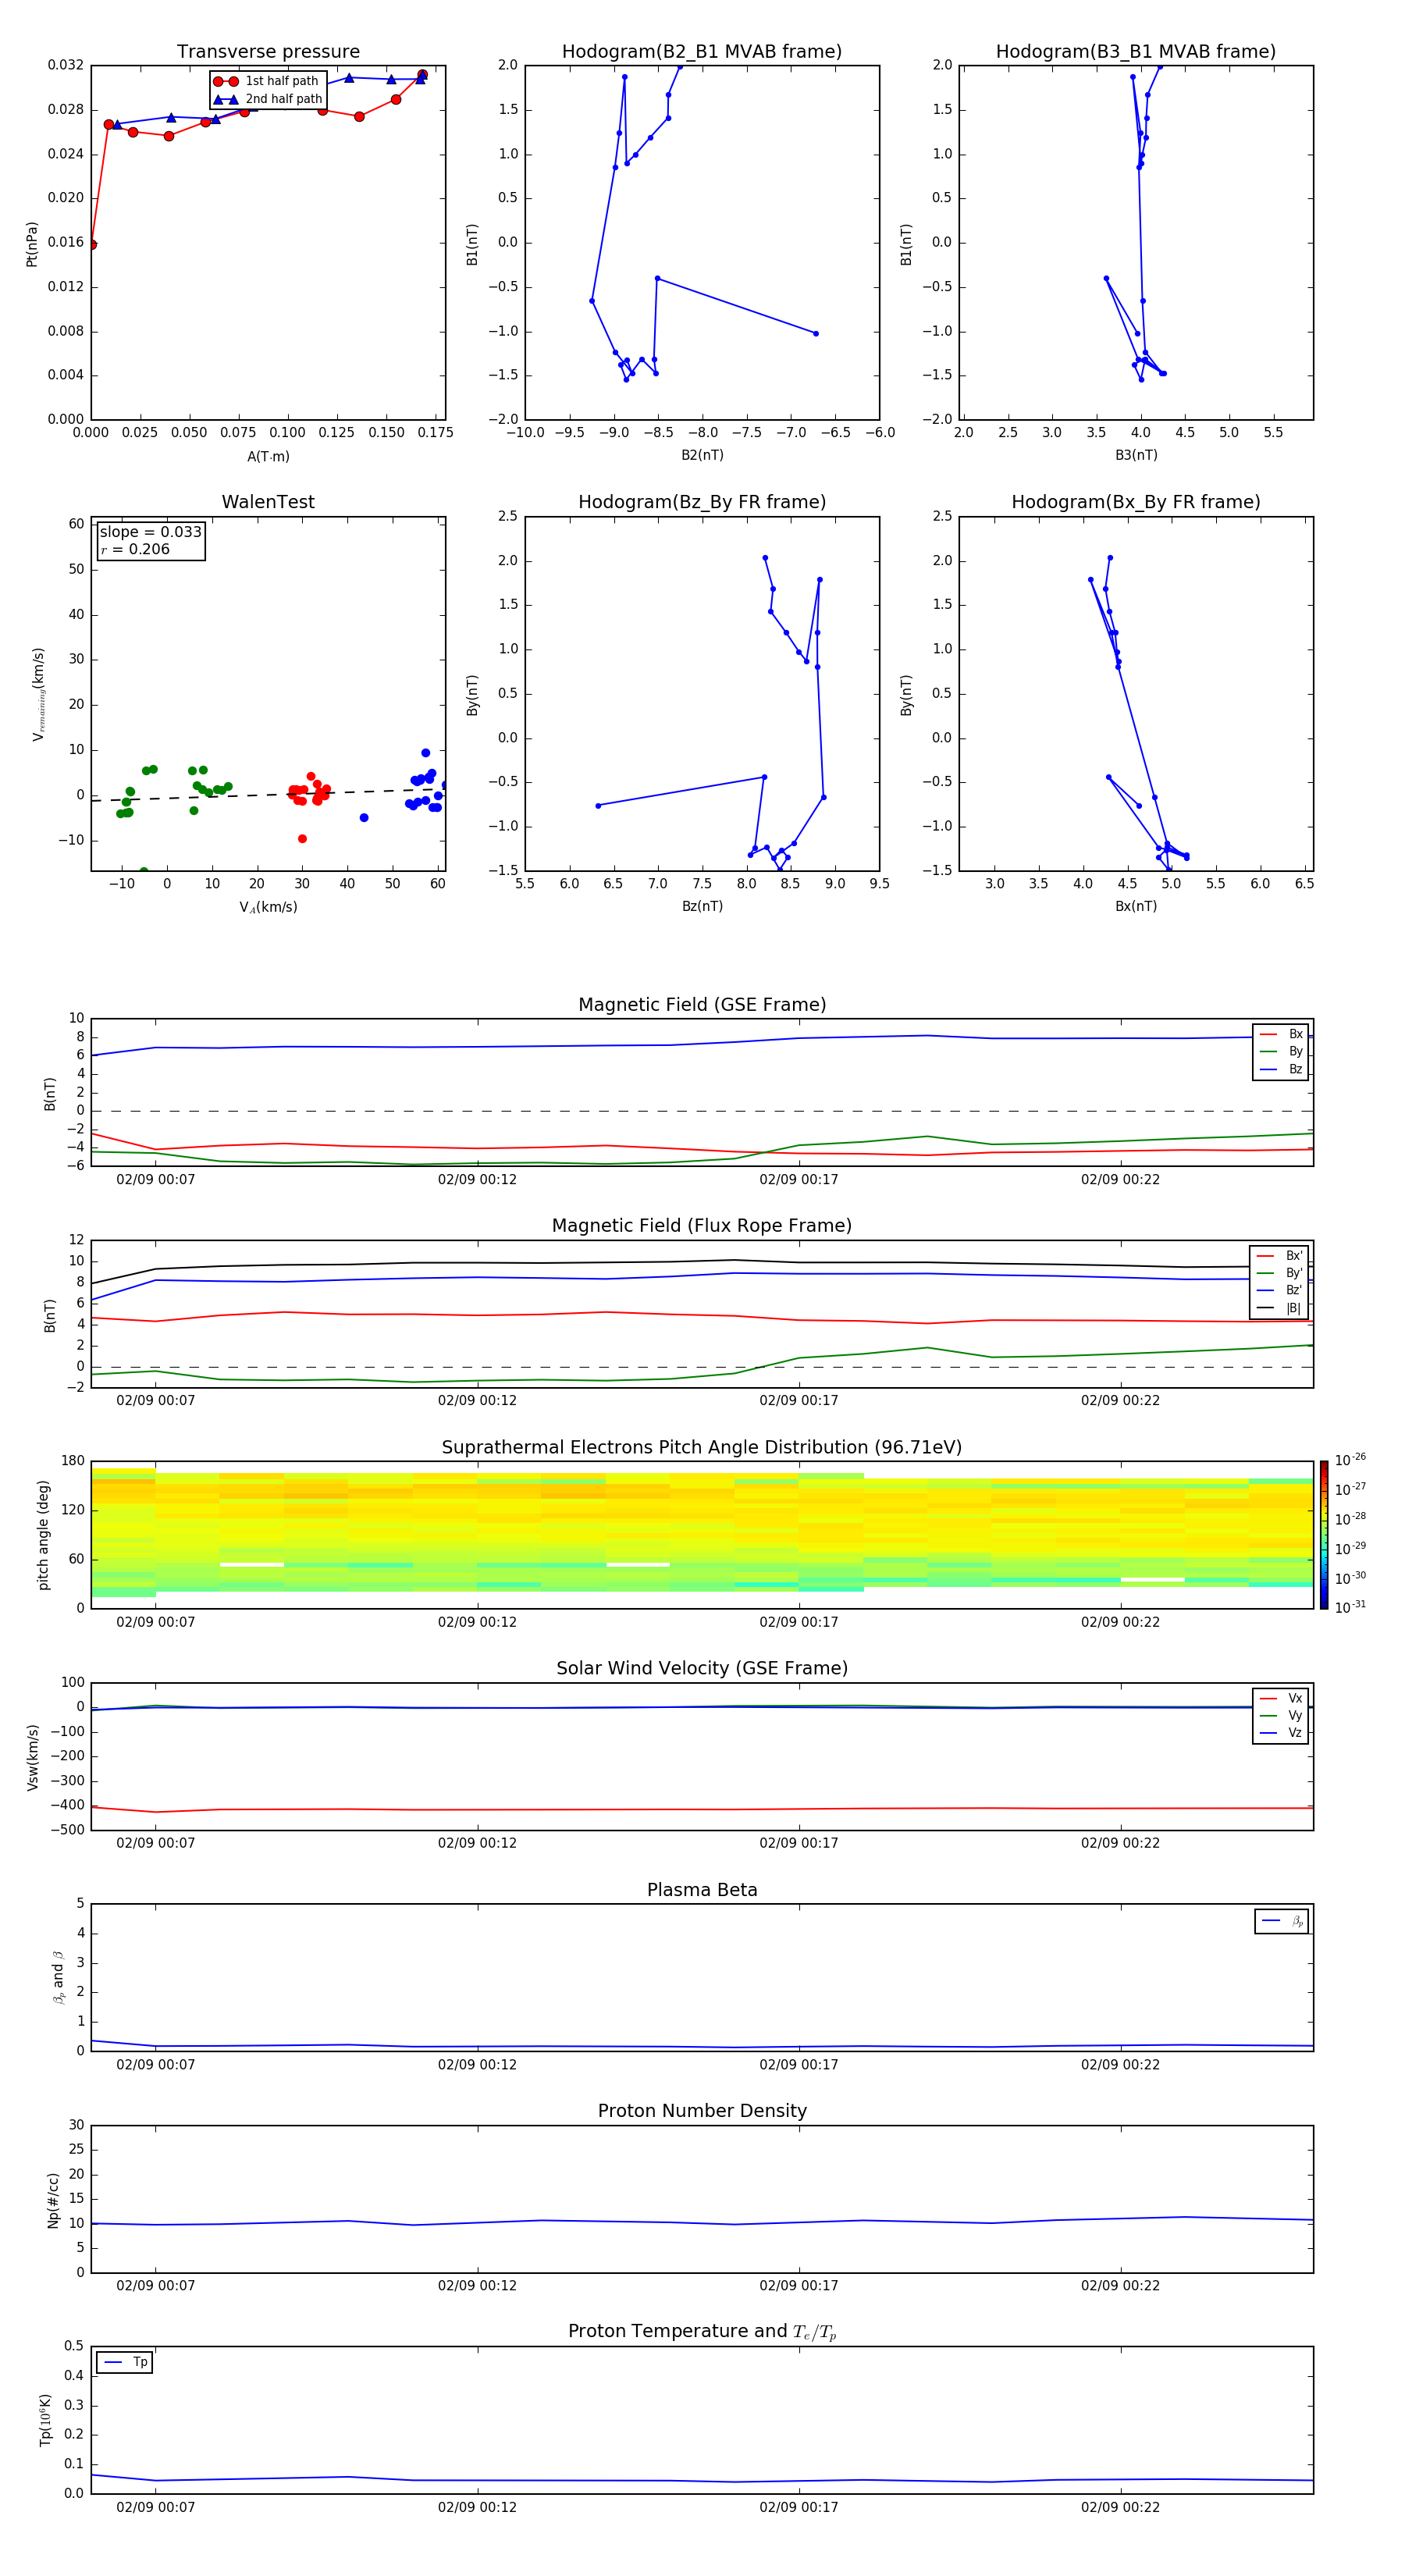The image size is (1405, 2576).
Task: Click the Vz legend entry
Action: pyautogui.click(x=1281, y=1733)
